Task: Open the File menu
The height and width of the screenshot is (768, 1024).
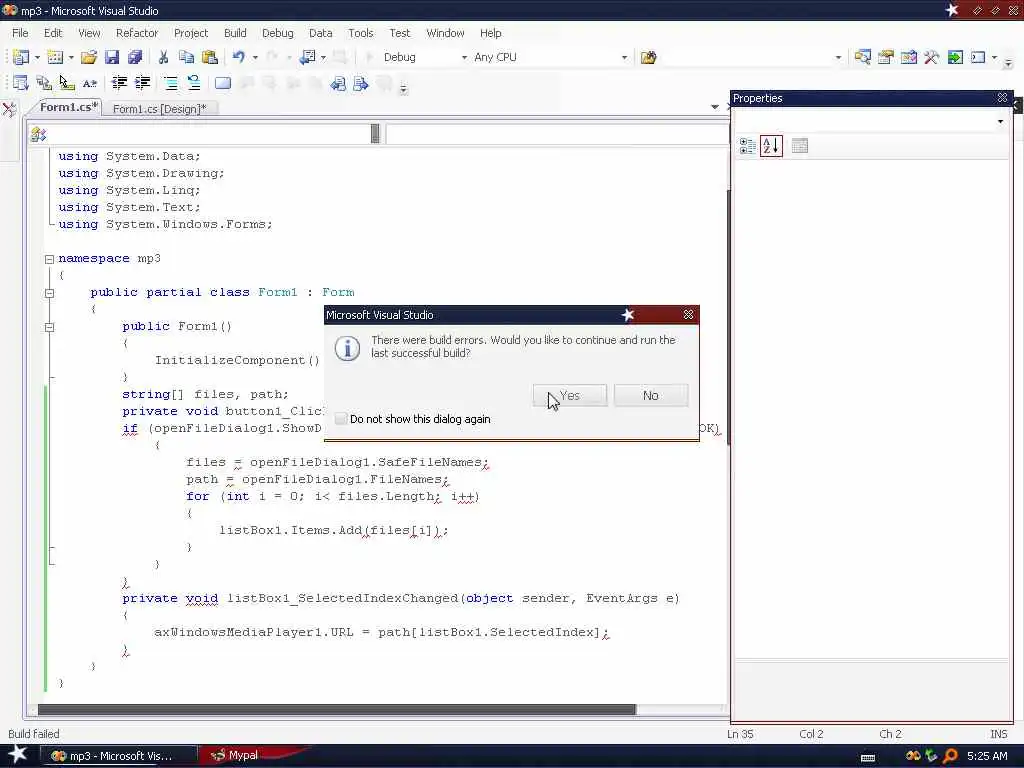Action: coord(20,33)
